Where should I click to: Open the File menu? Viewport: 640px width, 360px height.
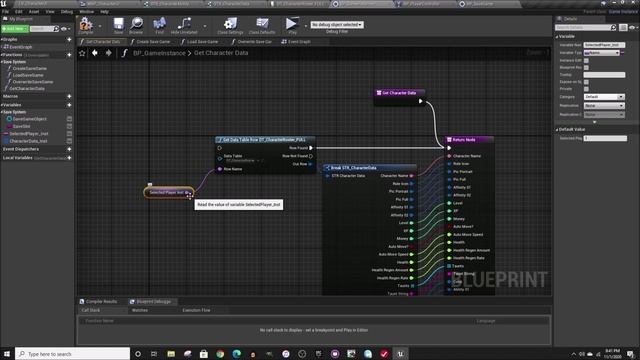tap(5, 12)
